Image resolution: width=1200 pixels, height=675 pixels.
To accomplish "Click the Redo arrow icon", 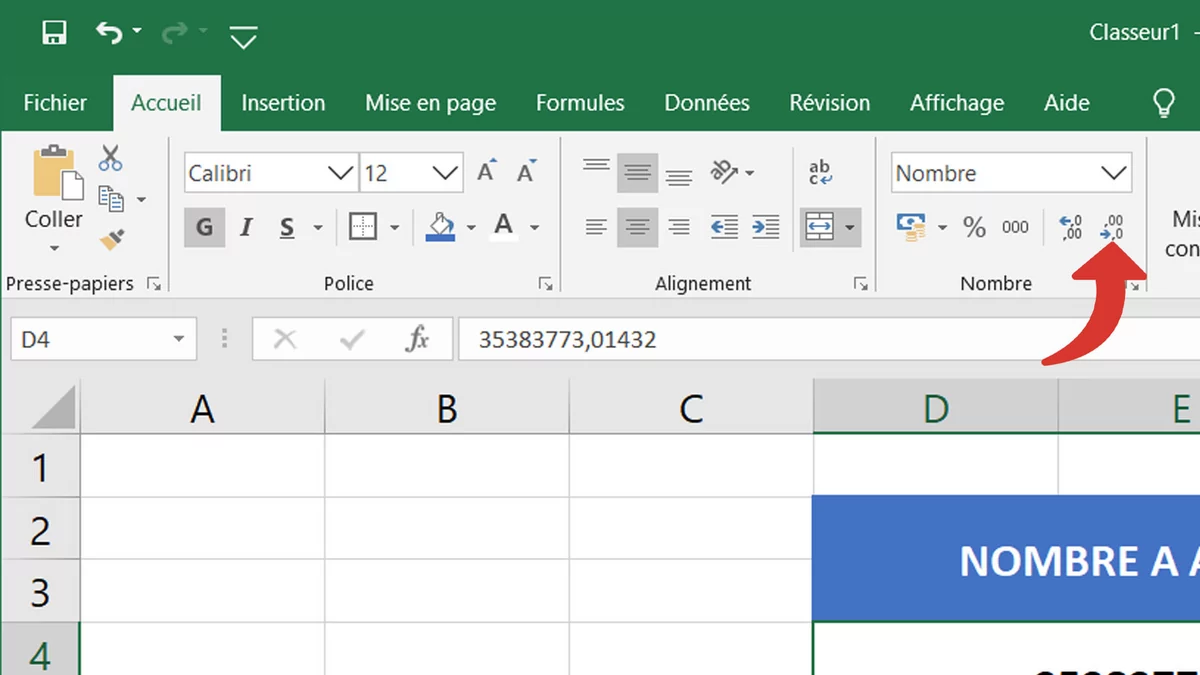I will tap(174, 33).
